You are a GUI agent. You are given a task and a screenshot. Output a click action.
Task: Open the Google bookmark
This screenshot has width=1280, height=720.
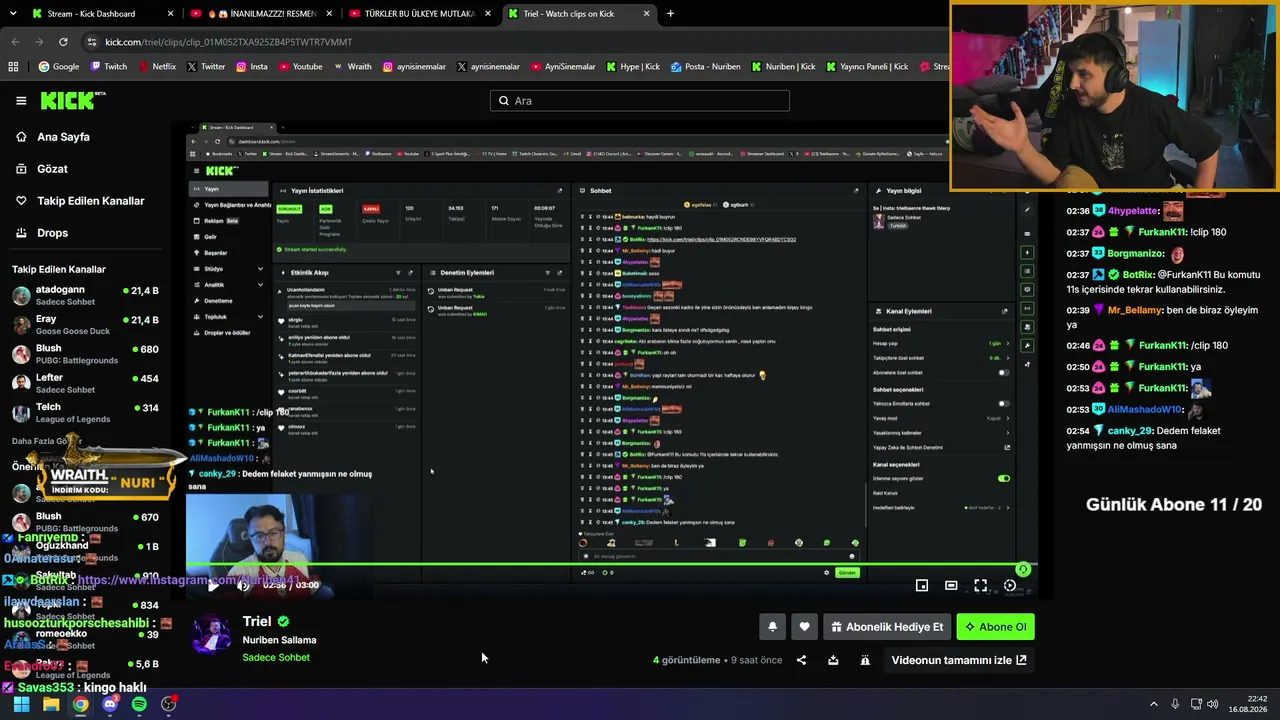pyautogui.click(x=58, y=67)
